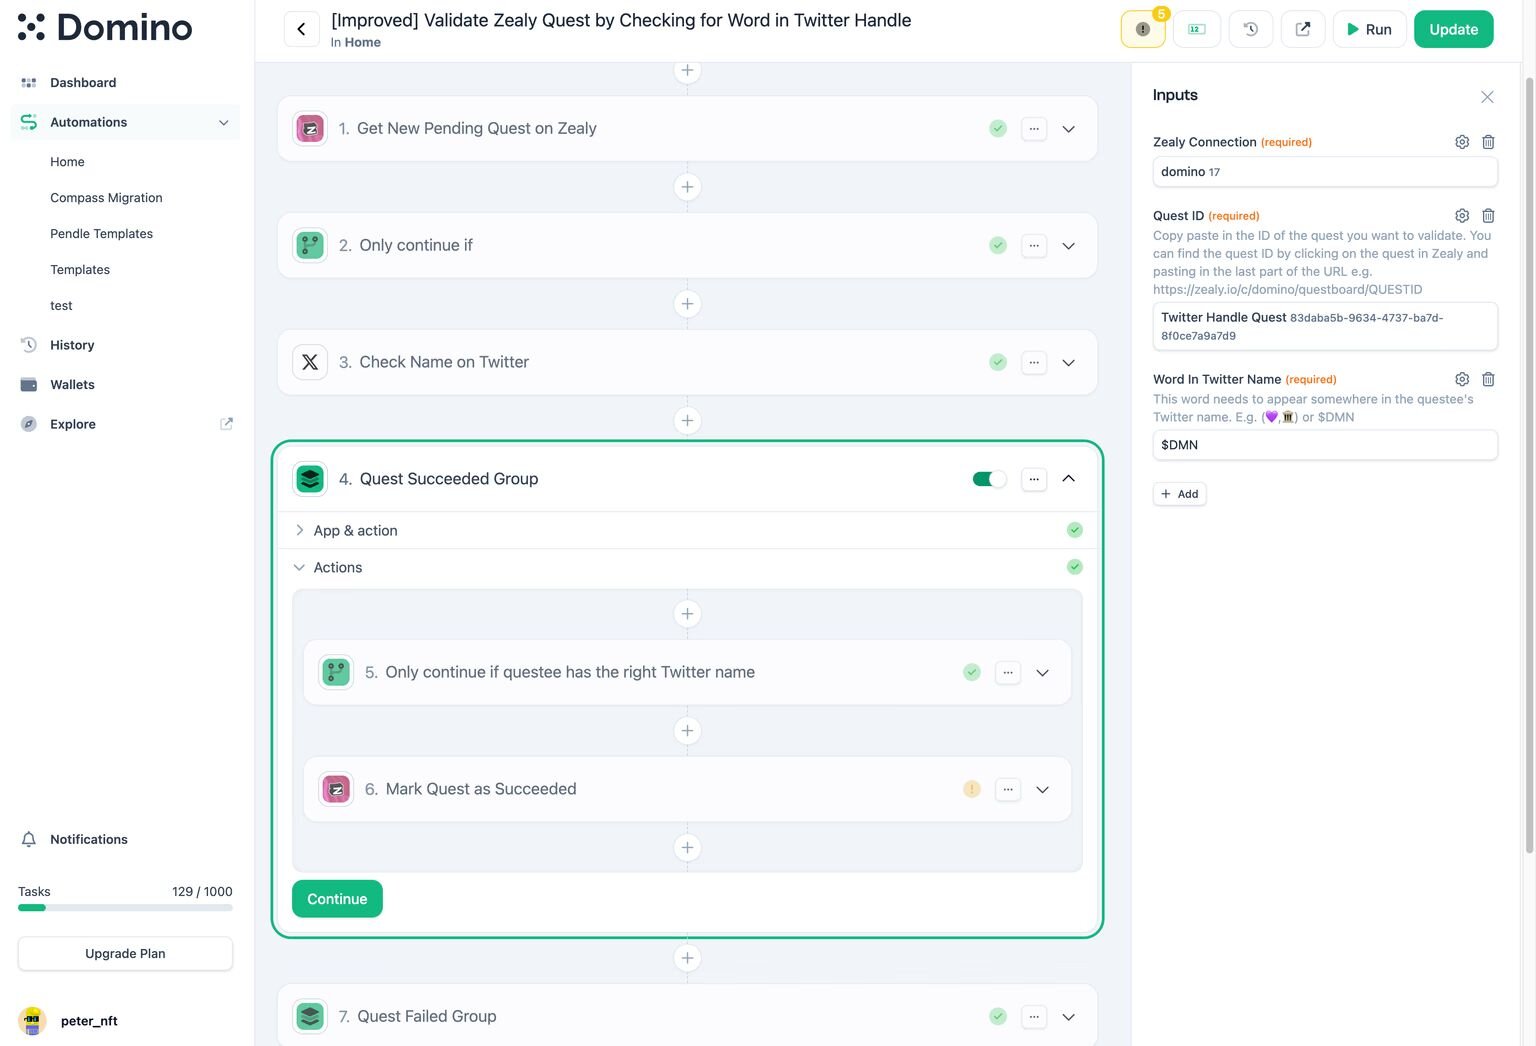Collapse the Automations sidebar section
1536x1046 pixels.
coord(223,122)
